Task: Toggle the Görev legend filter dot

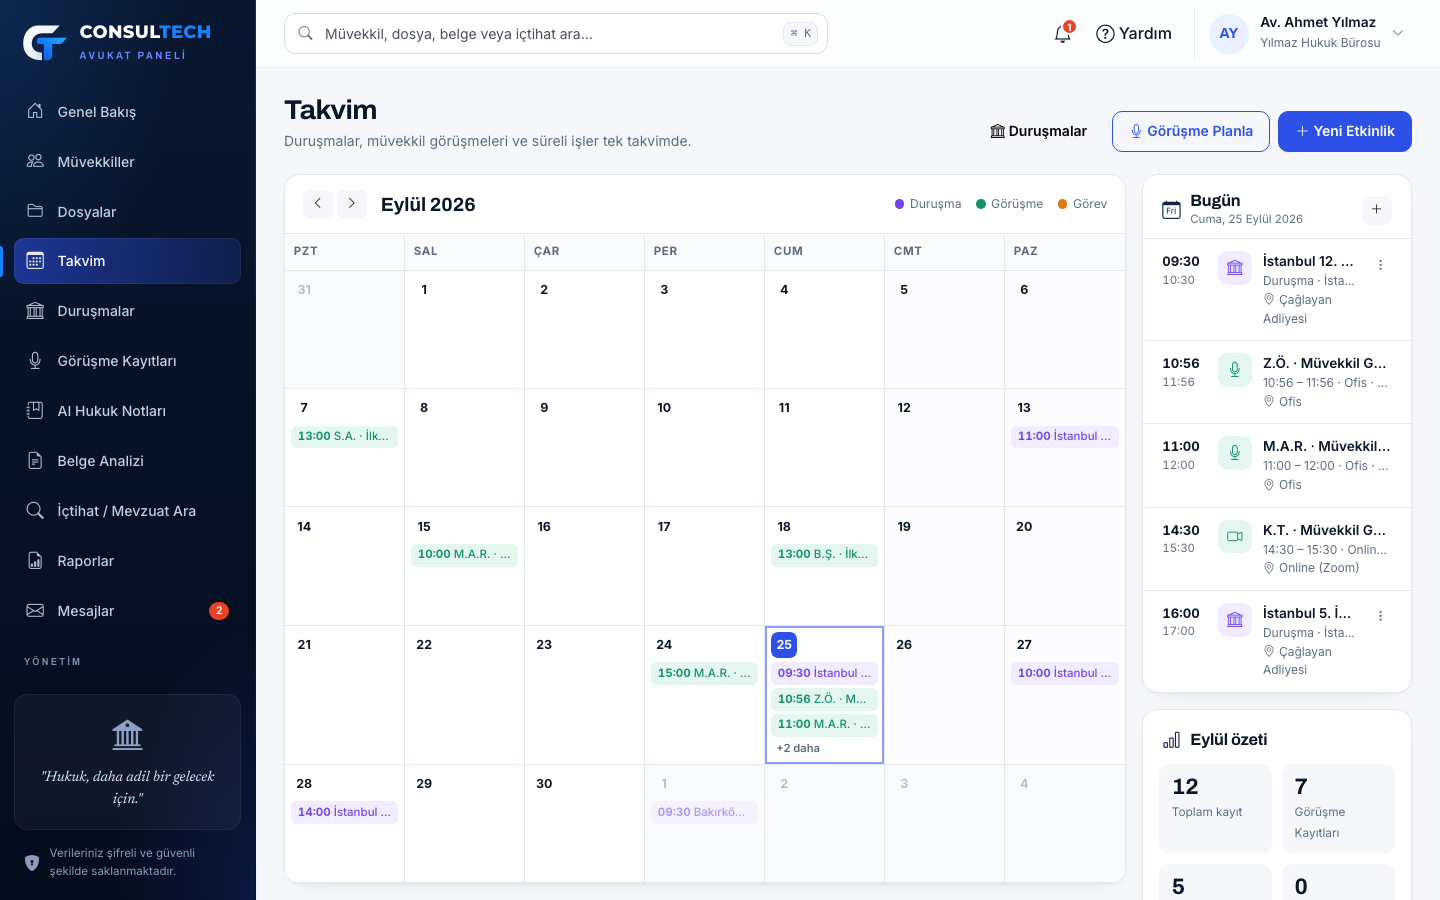Action: (1063, 204)
